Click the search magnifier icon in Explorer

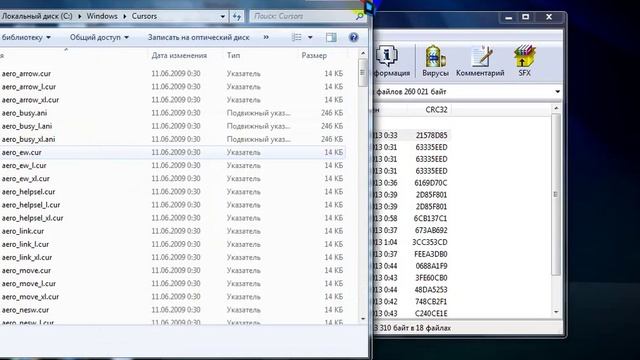pos(360,16)
